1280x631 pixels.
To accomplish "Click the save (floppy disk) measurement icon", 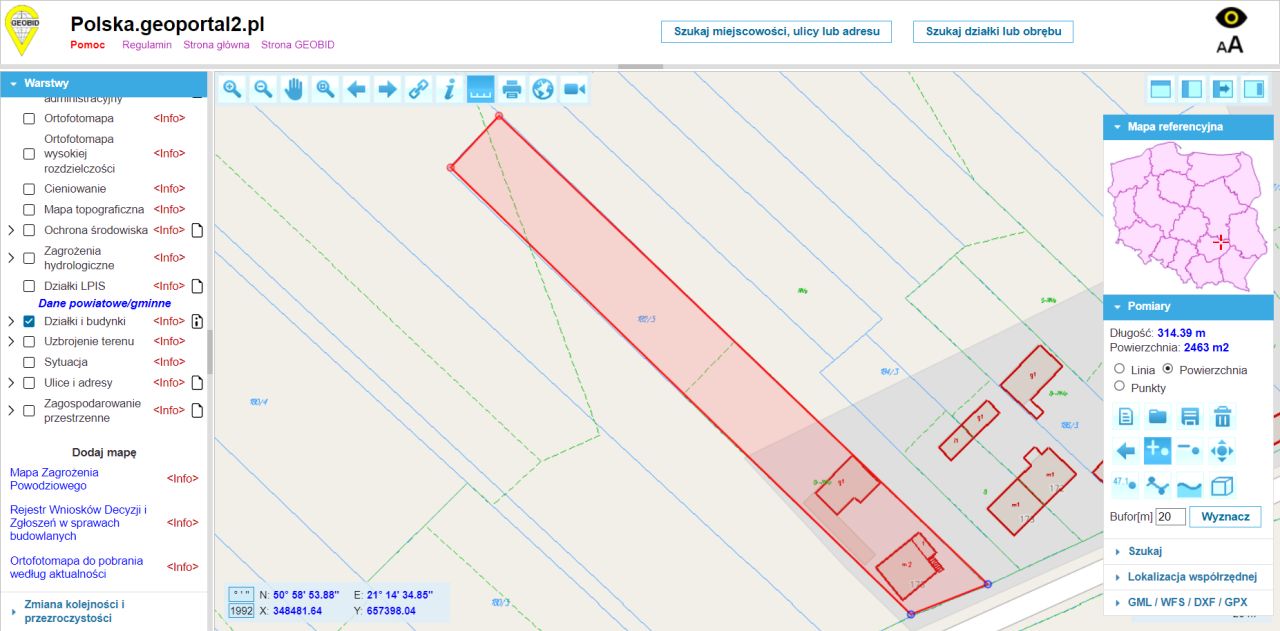I will 1190,417.
